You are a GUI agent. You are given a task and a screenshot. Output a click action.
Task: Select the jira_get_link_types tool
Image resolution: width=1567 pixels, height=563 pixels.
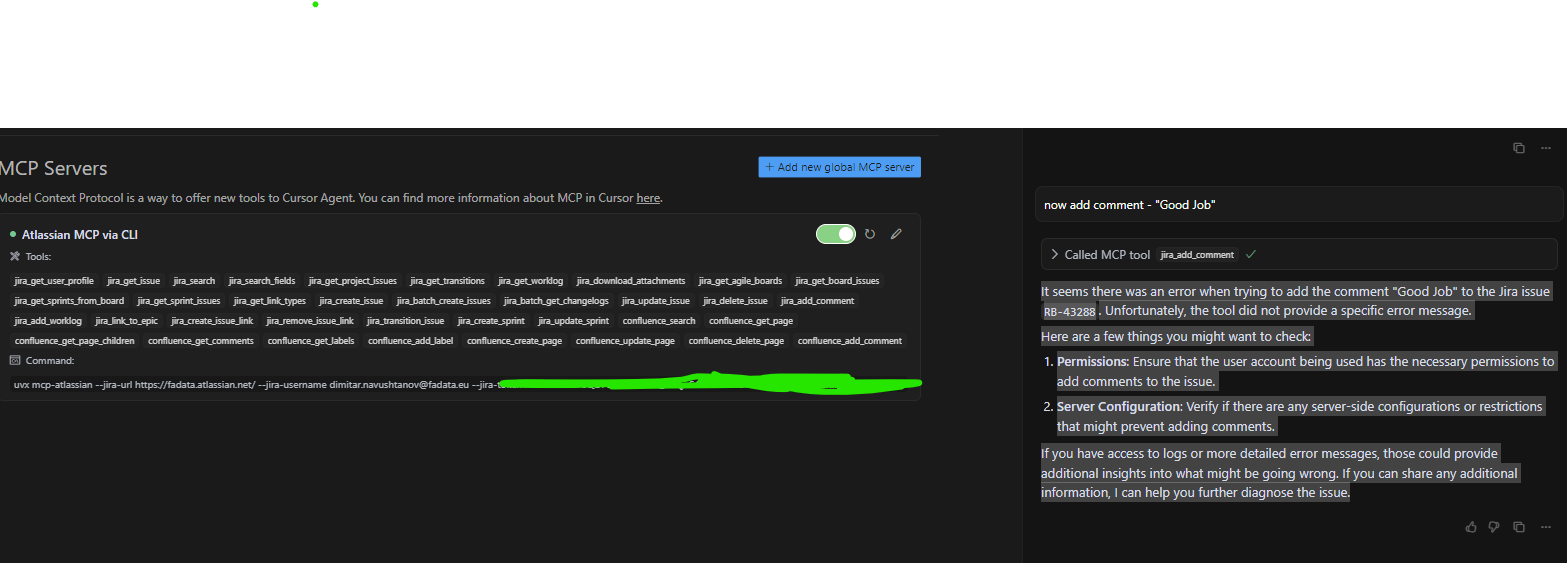(x=270, y=301)
